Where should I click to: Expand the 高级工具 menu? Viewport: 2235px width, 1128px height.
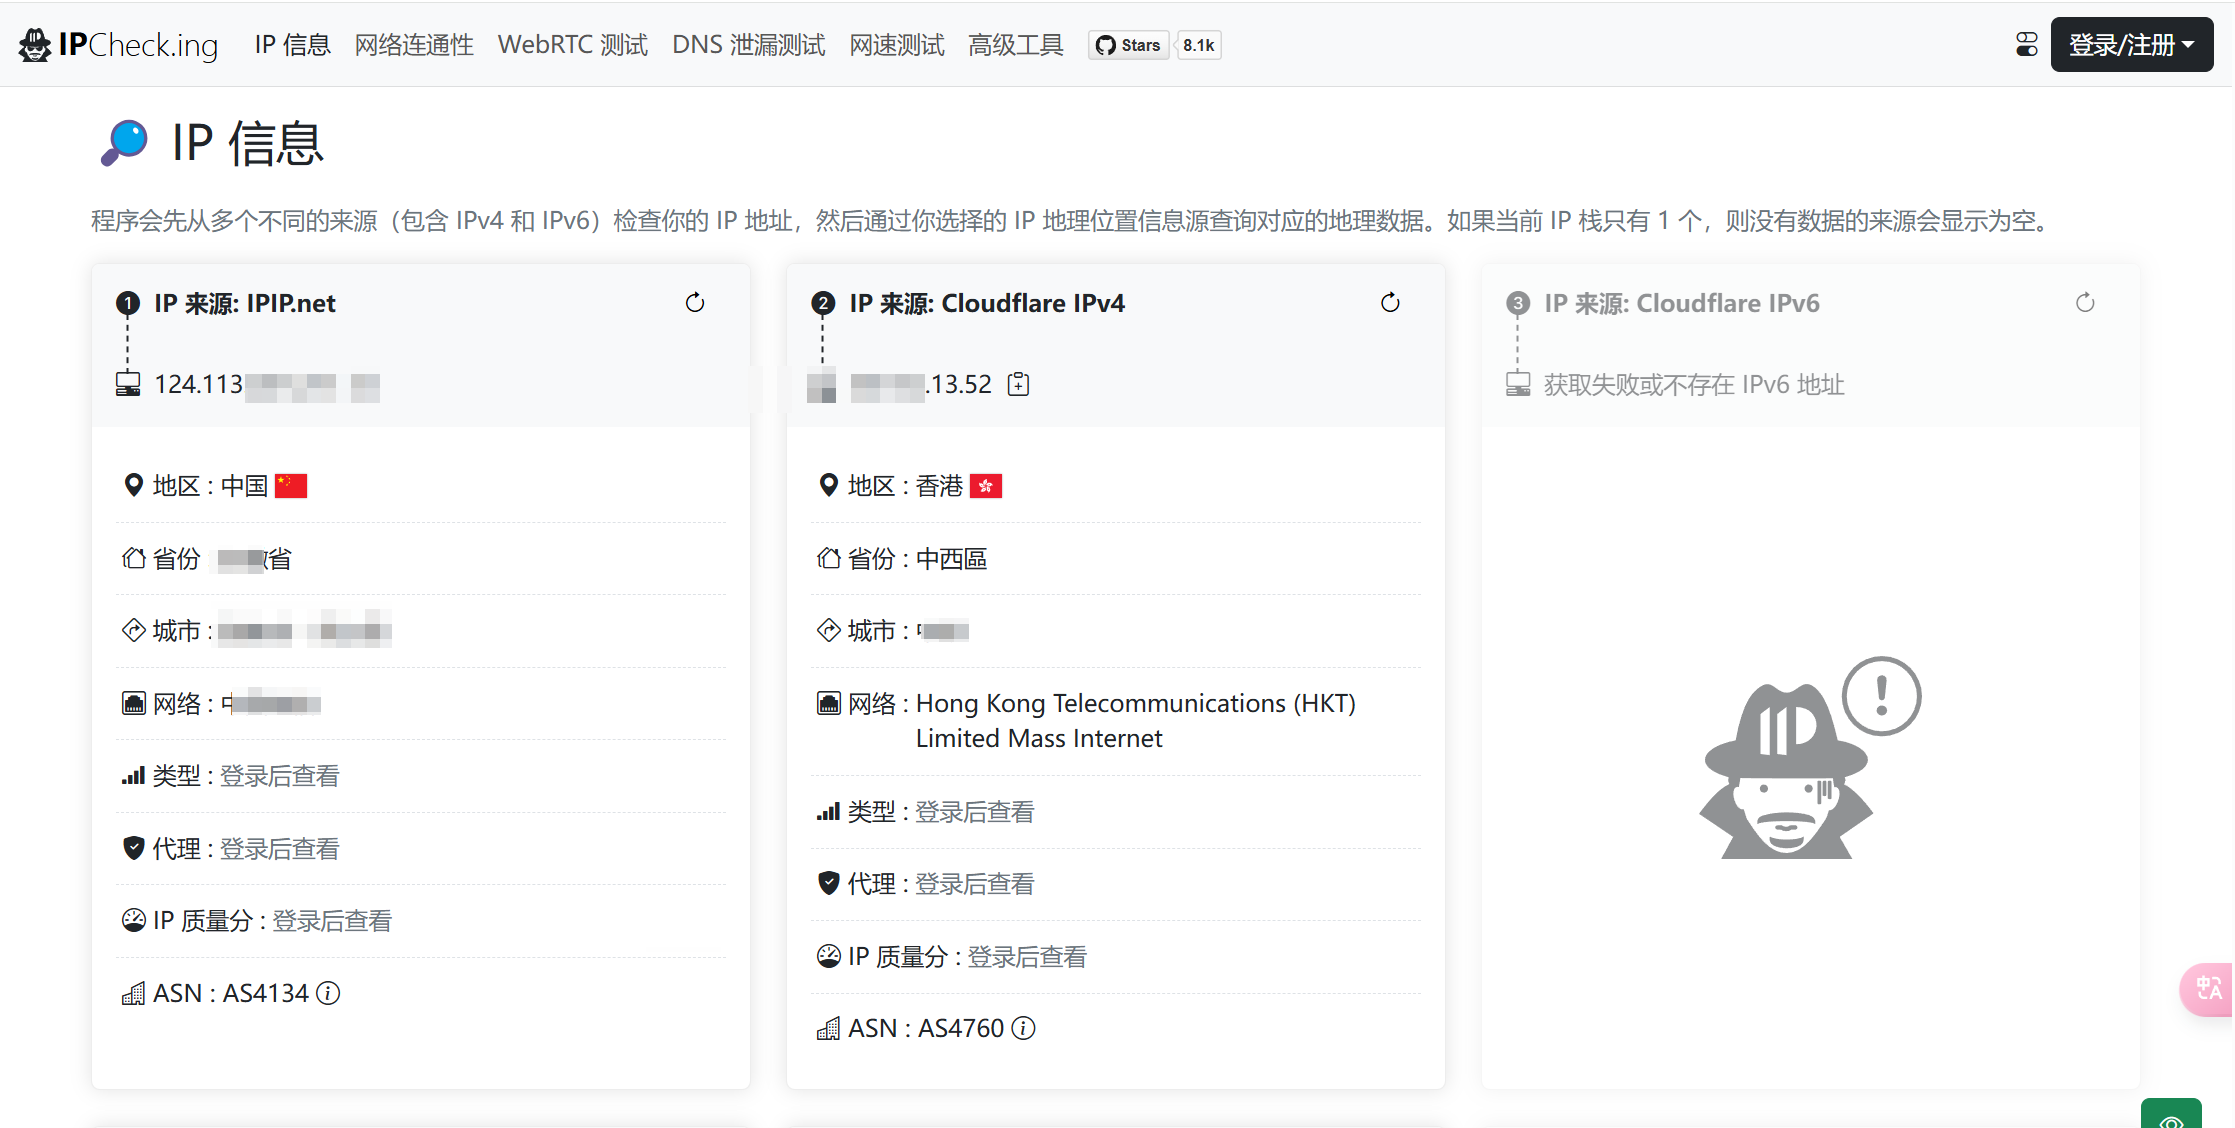coord(1015,45)
